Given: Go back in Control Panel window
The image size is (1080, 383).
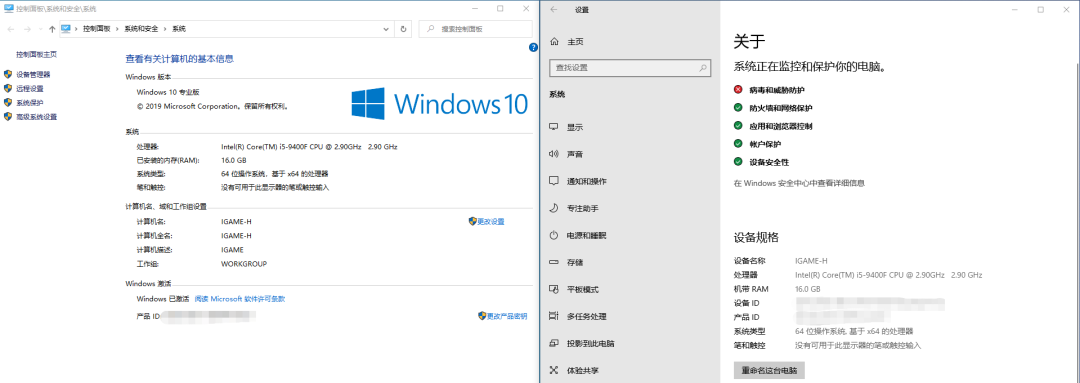Looking at the screenshot, I should (10, 29).
